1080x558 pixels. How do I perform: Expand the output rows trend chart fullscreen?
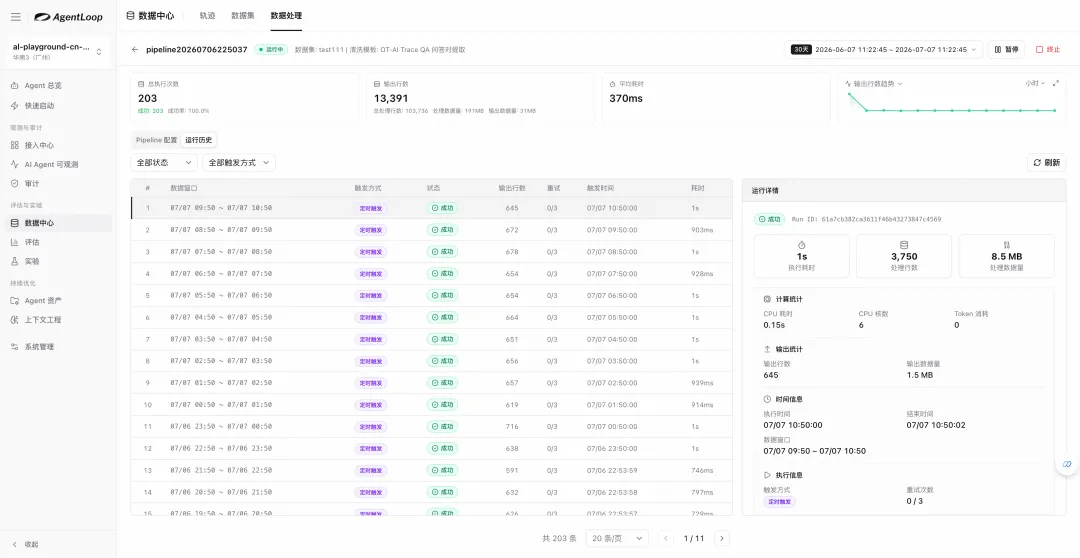pyautogui.click(x=1056, y=83)
